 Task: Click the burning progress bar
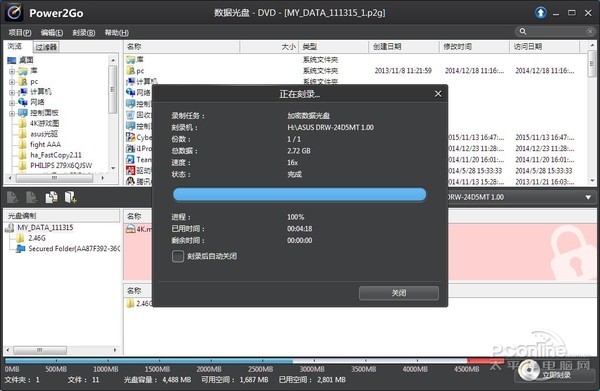click(x=300, y=194)
